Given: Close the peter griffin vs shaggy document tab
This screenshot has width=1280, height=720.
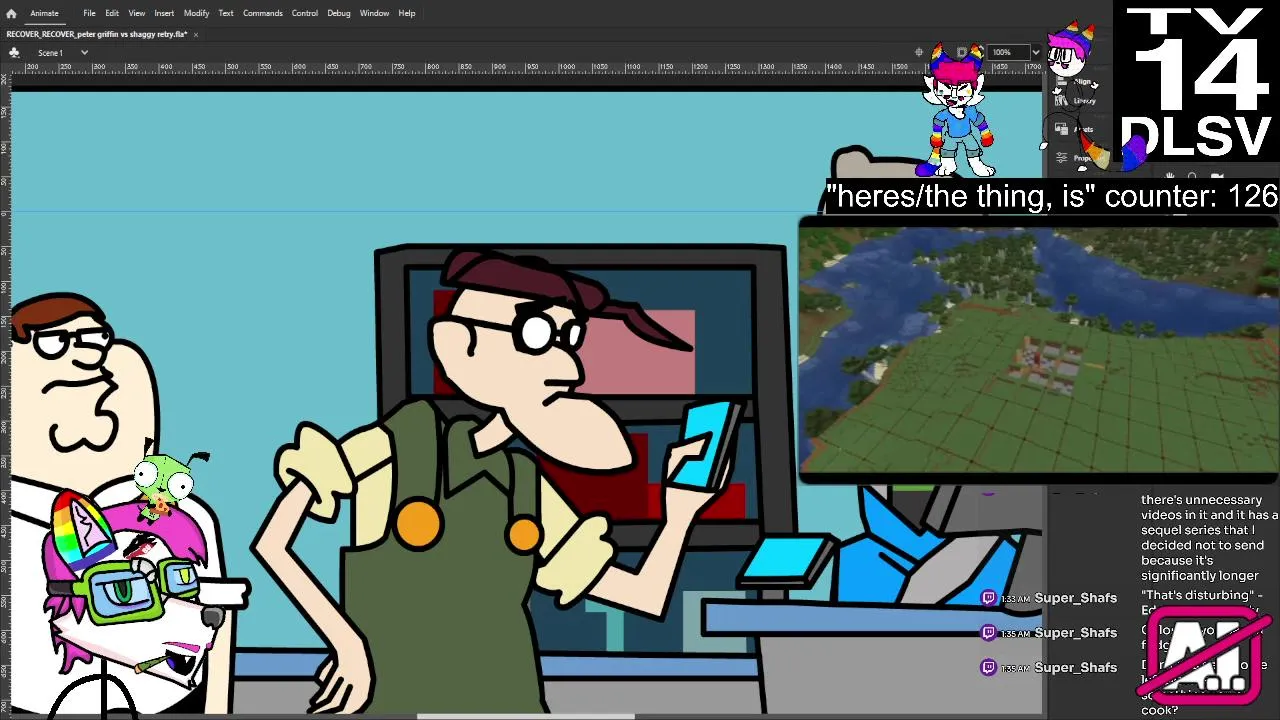Looking at the screenshot, I should (196, 34).
